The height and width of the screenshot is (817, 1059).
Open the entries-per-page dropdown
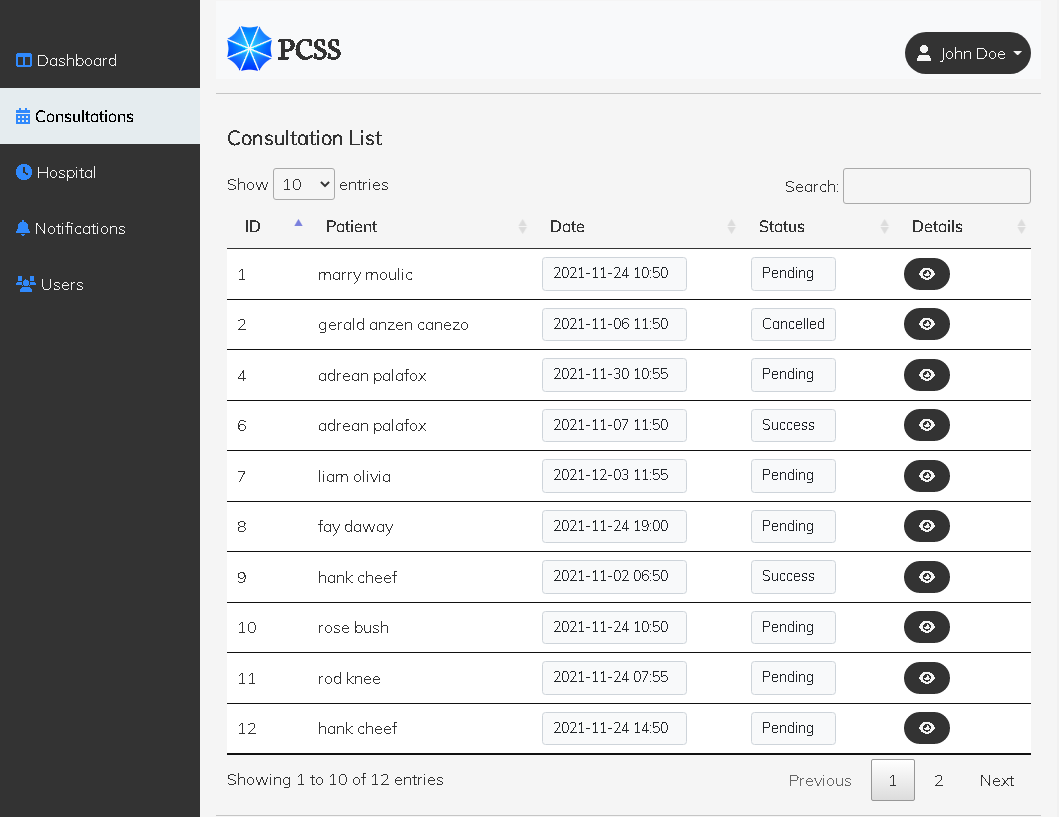[x=303, y=184]
